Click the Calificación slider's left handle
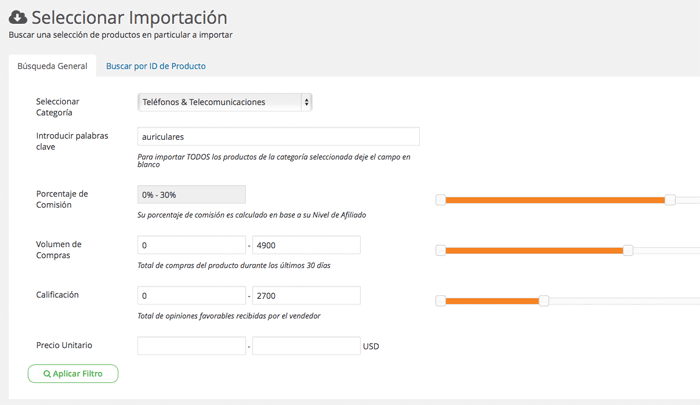 [x=440, y=300]
